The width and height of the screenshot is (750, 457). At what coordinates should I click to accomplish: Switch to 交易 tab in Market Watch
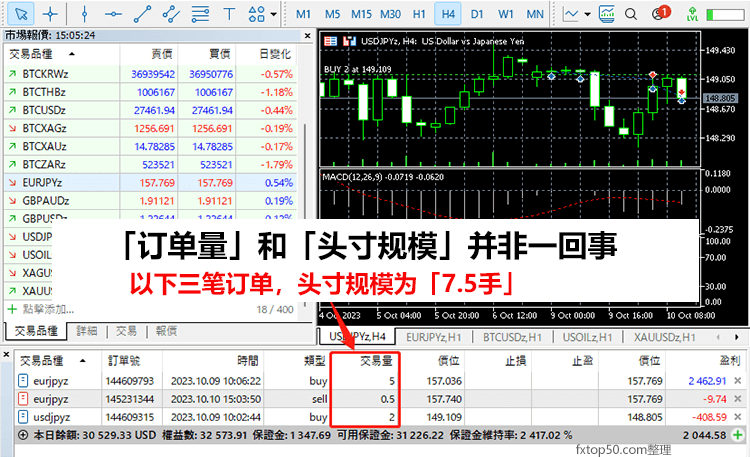tap(126, 331)
